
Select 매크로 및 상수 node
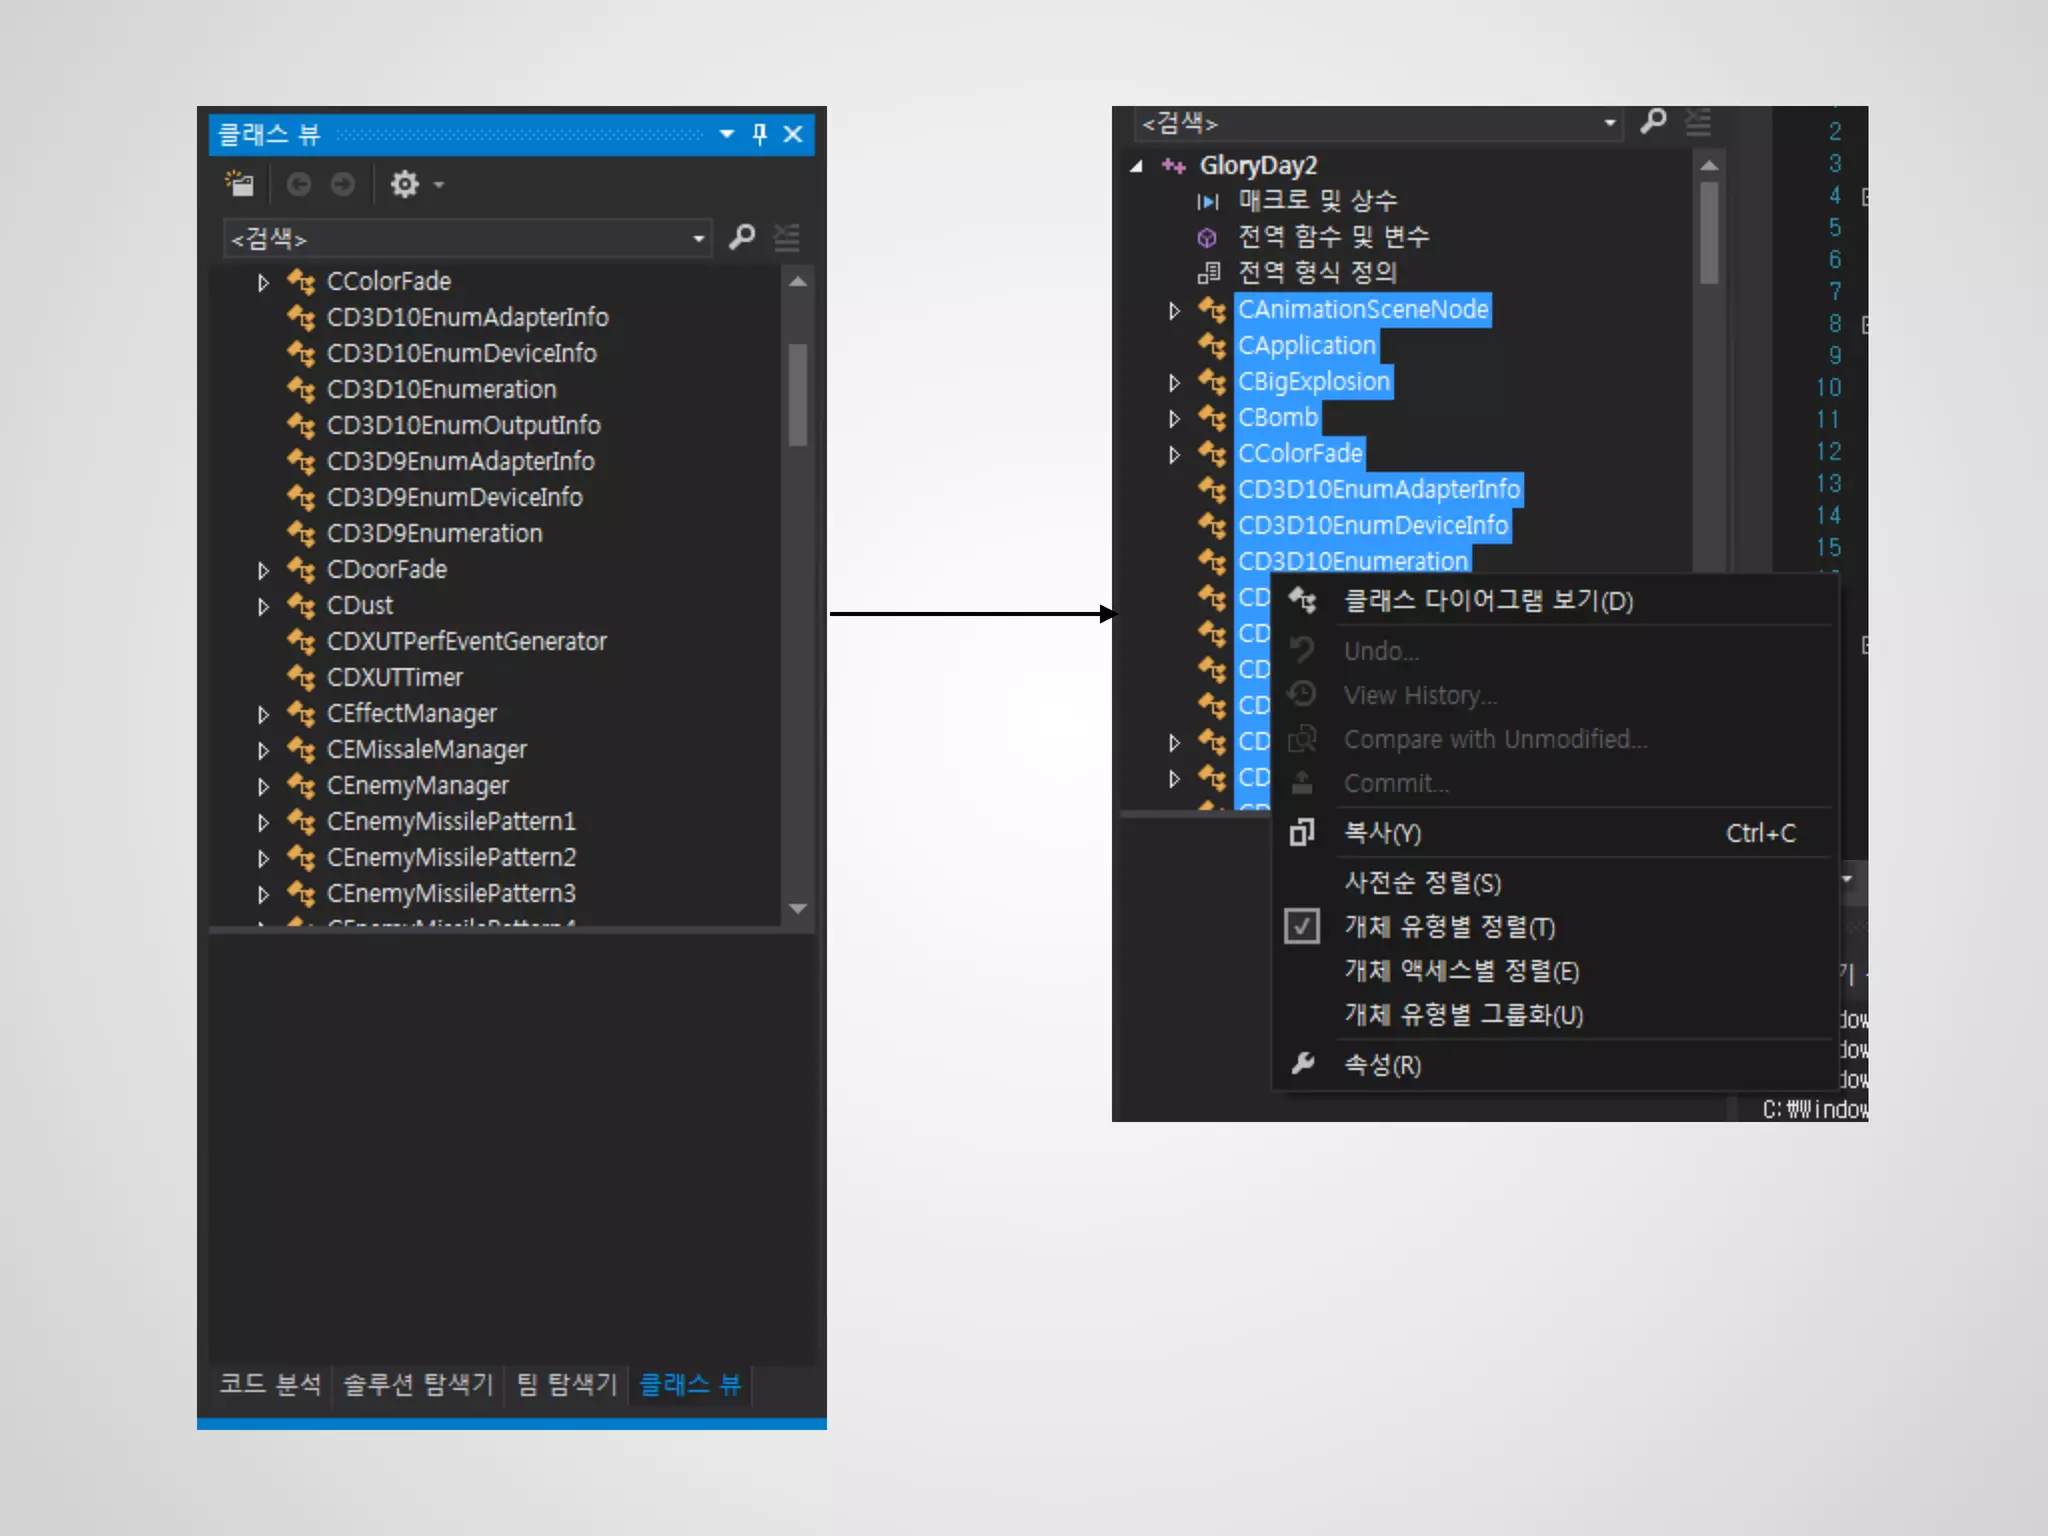click(1317, 201)
